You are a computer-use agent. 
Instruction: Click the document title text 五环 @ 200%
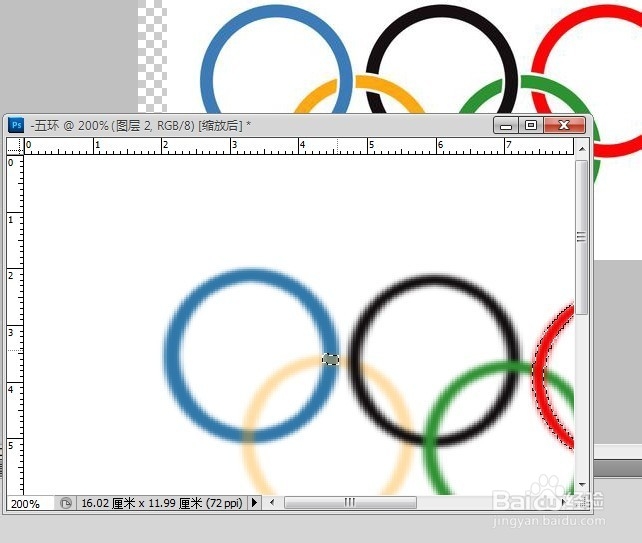(70, 125)
